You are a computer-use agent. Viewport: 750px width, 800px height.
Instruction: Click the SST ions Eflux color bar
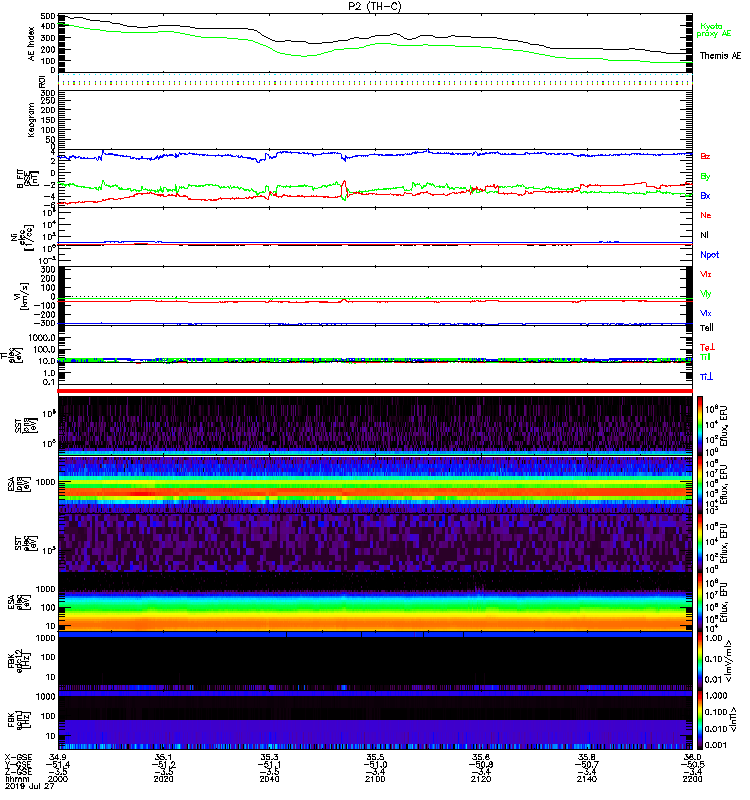point(700,425)
